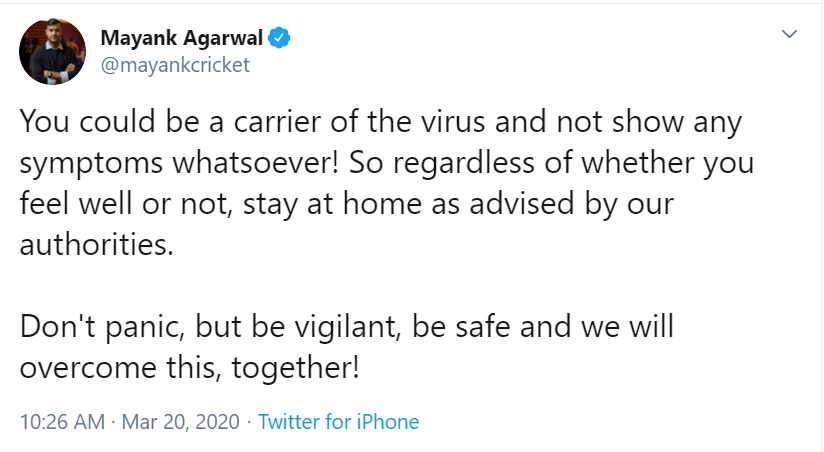Screen dimensions: 824x452
Task: Click Mayank Agarwal's profile picture
Action: pos(53,51)
